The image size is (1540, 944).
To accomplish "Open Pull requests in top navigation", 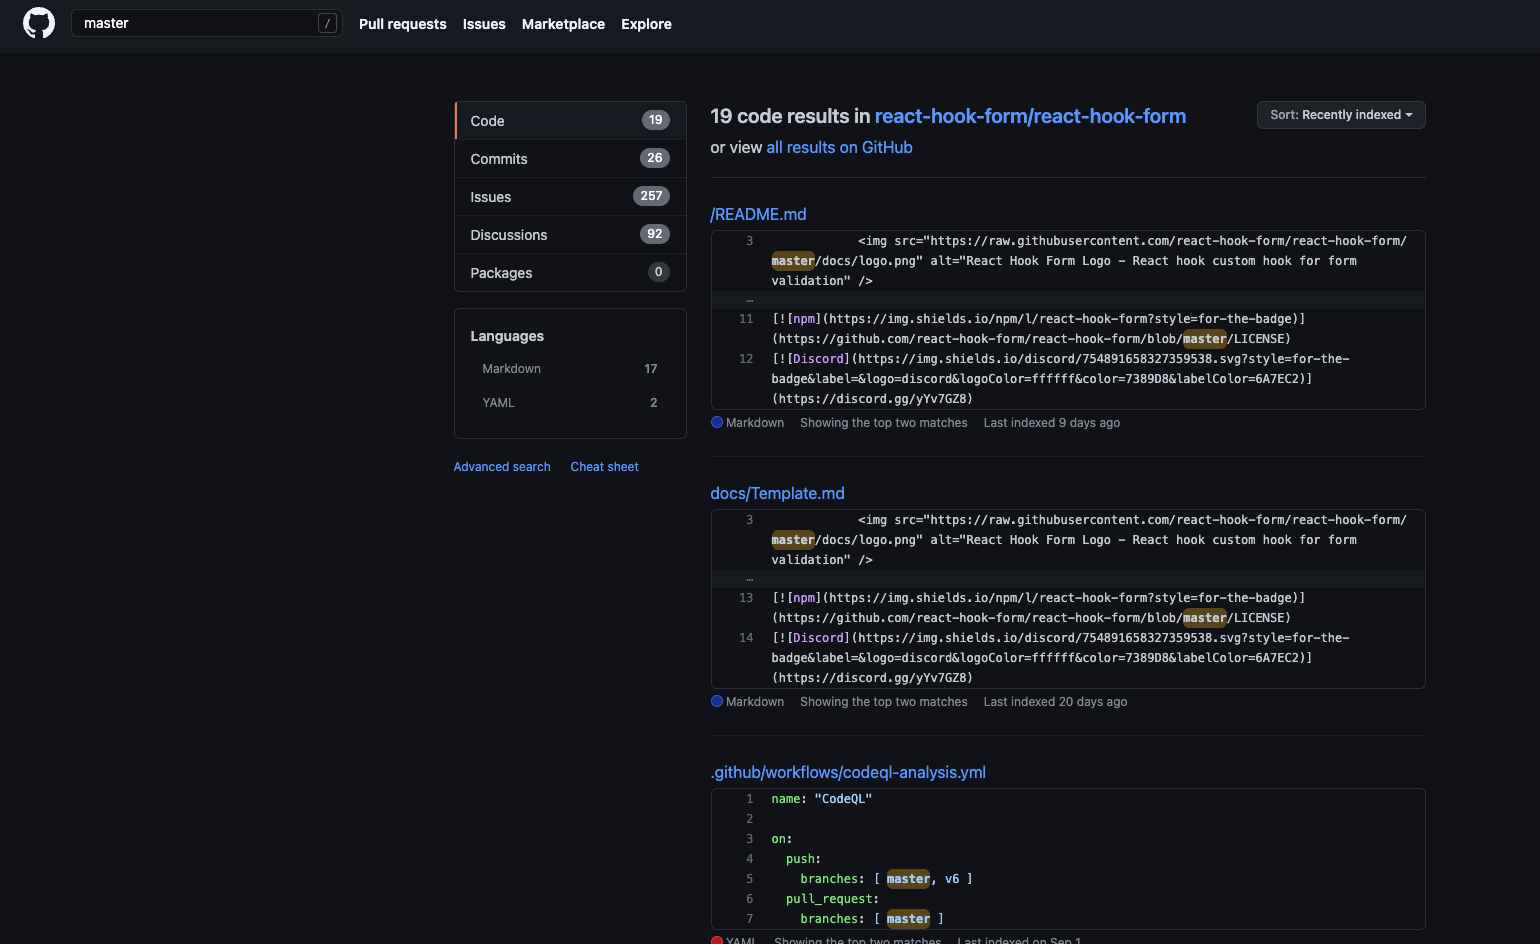I will point(403,24).
